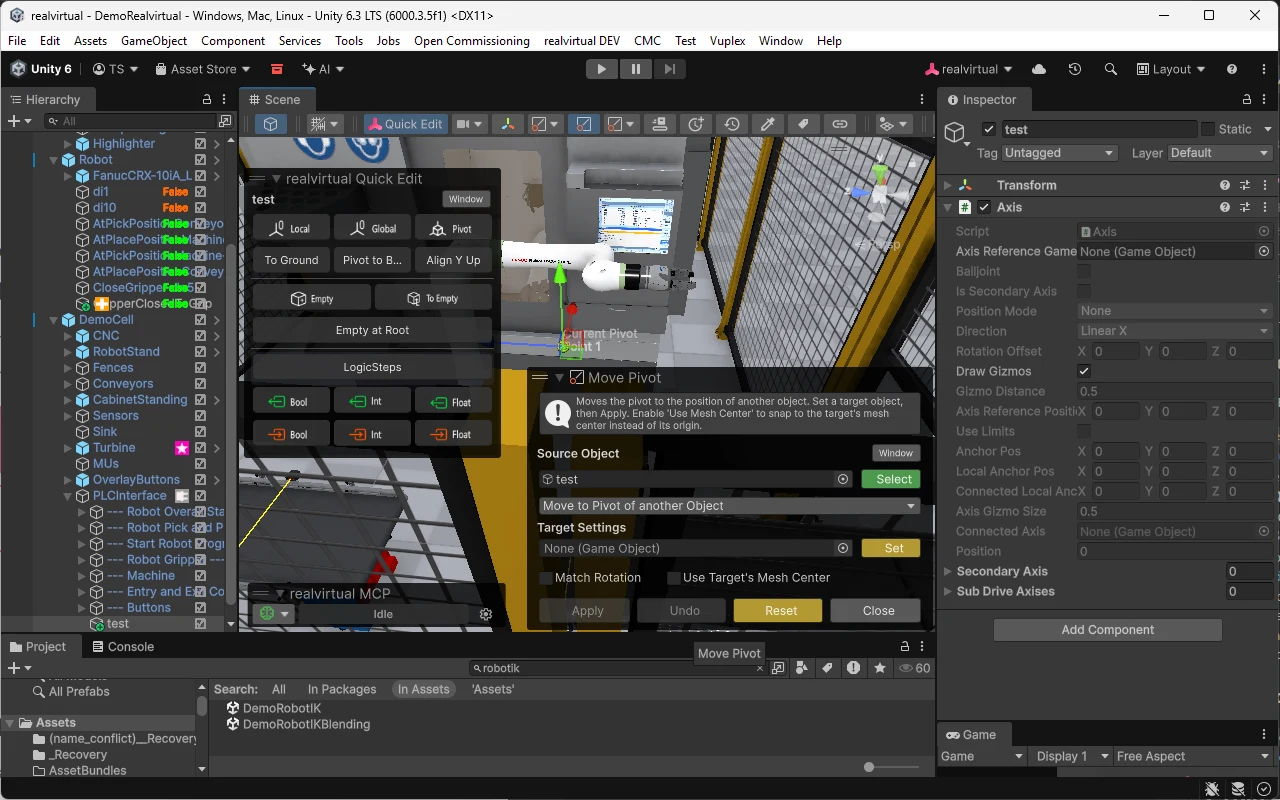Enable the Match Rotation checkbox
1280x800 pixels.
tap(546, 578)
